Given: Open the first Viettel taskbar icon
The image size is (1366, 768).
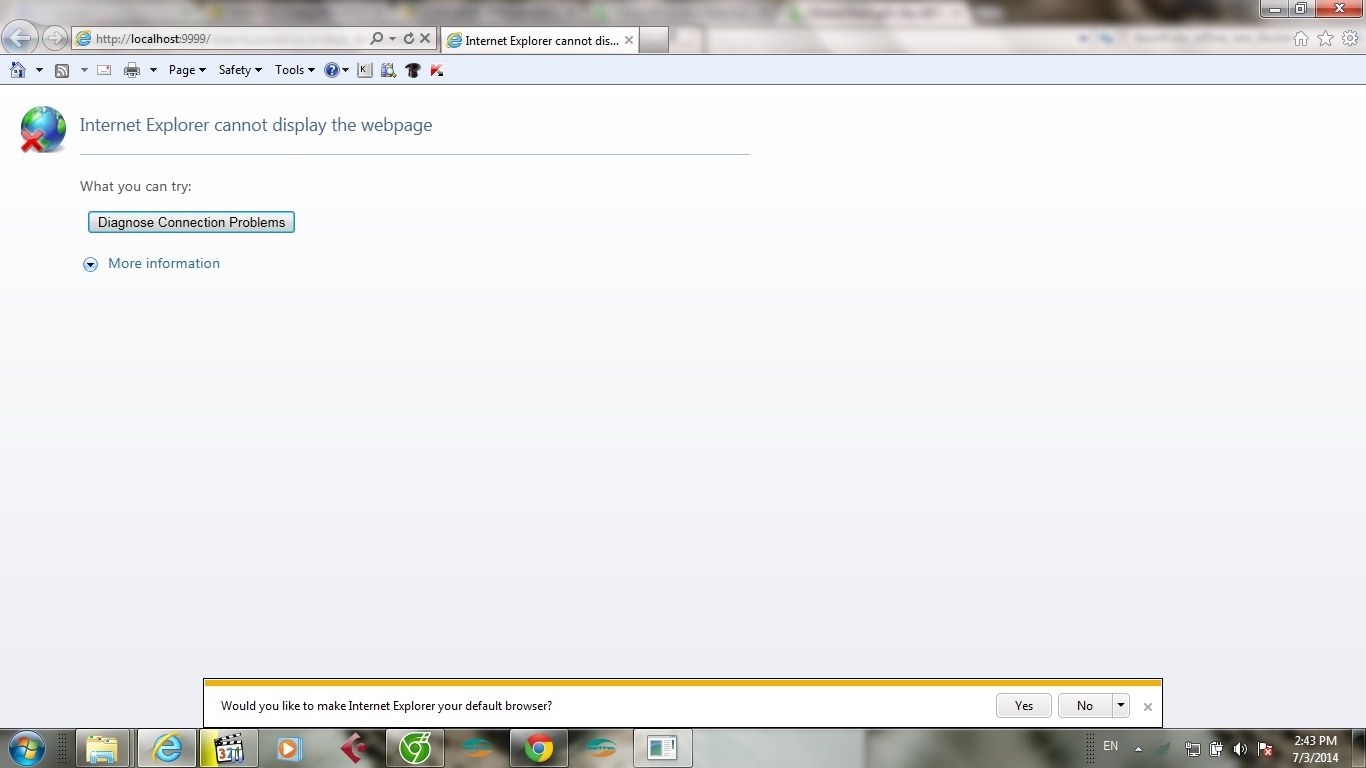Looking at the screenshot, I should click(477, 748).
